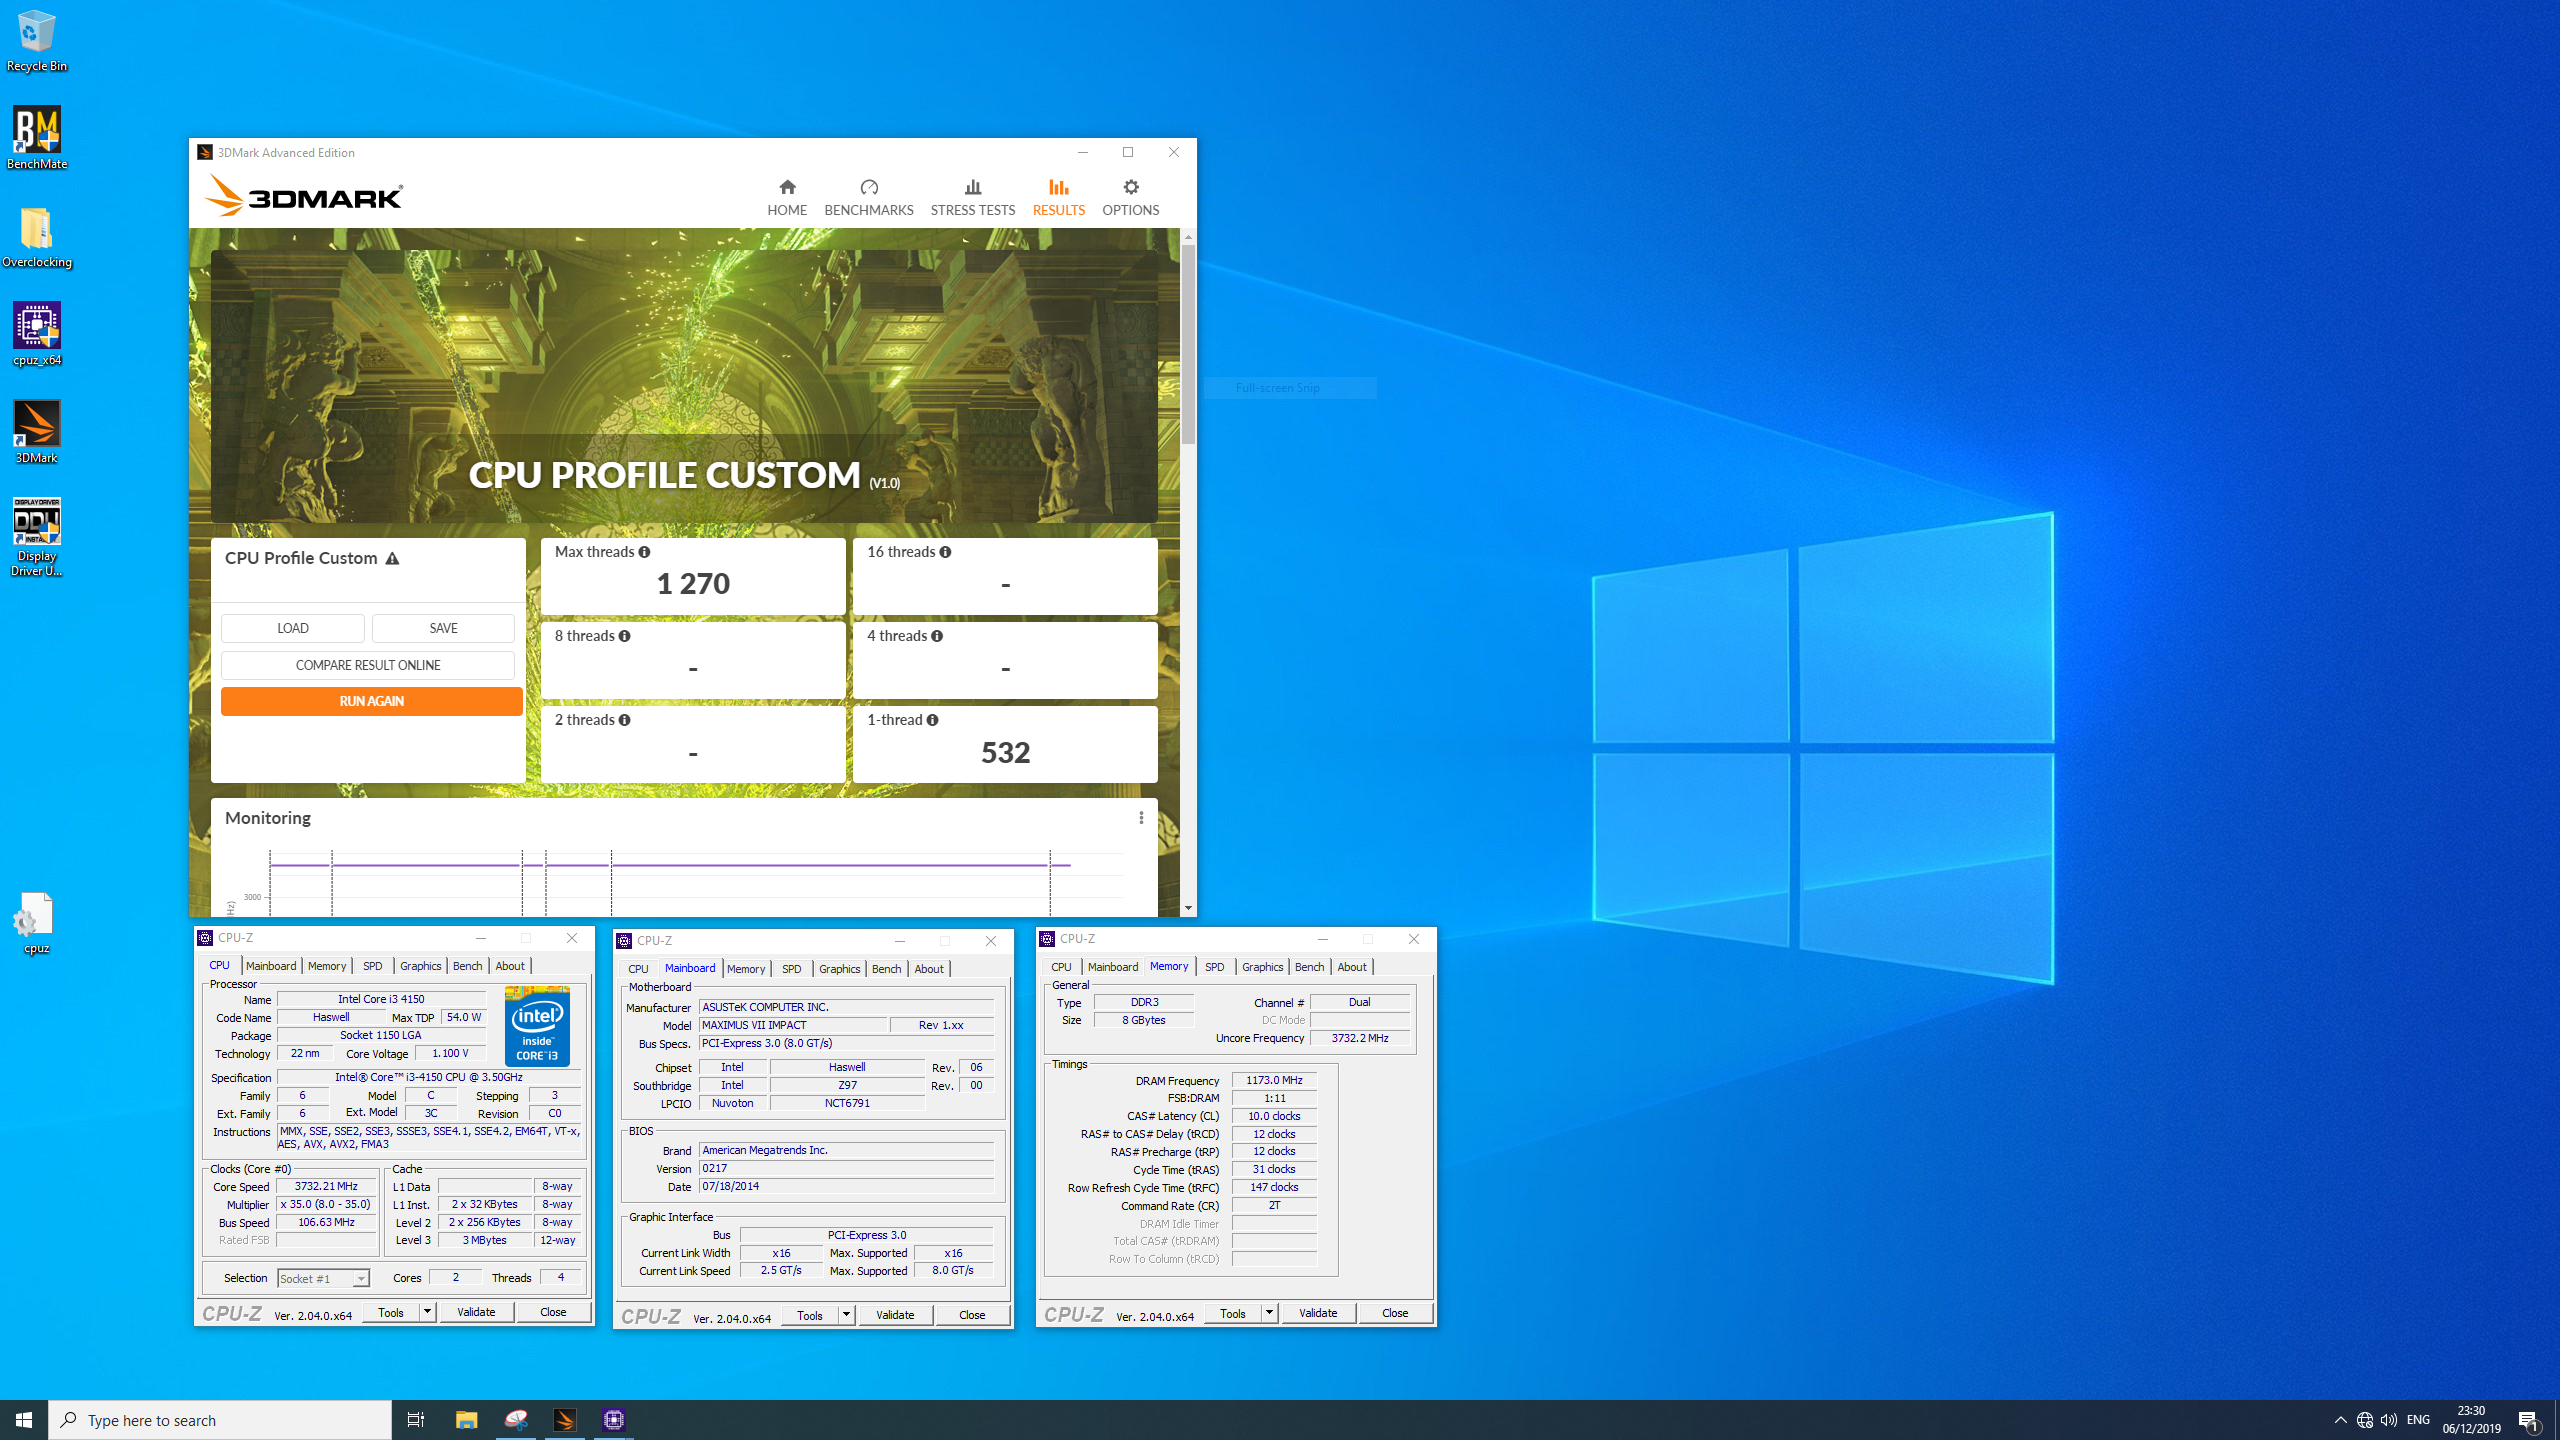Open volume control in system tray
The width and height of the screenshot is (2560, 1440).
pyautogui.click(x=2389, y=1420)
